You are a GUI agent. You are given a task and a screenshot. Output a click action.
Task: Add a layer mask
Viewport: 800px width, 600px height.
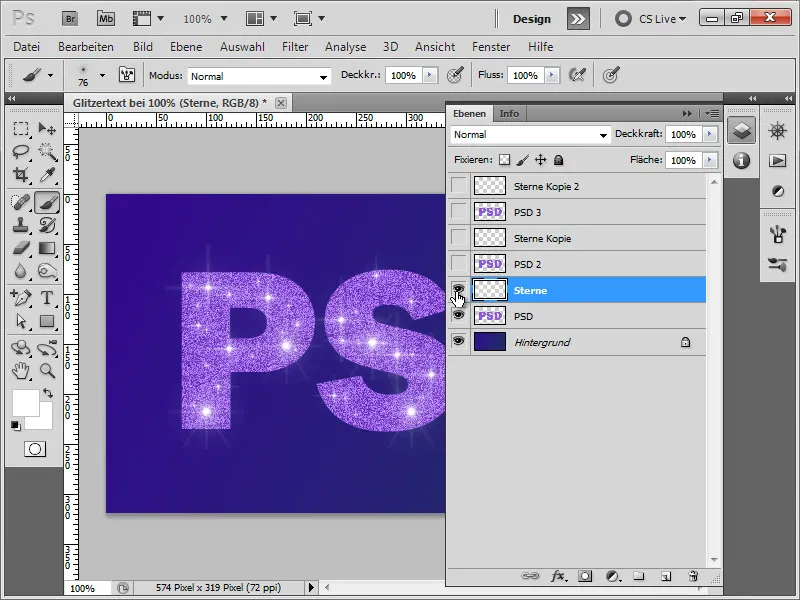(x=585, y=576)
